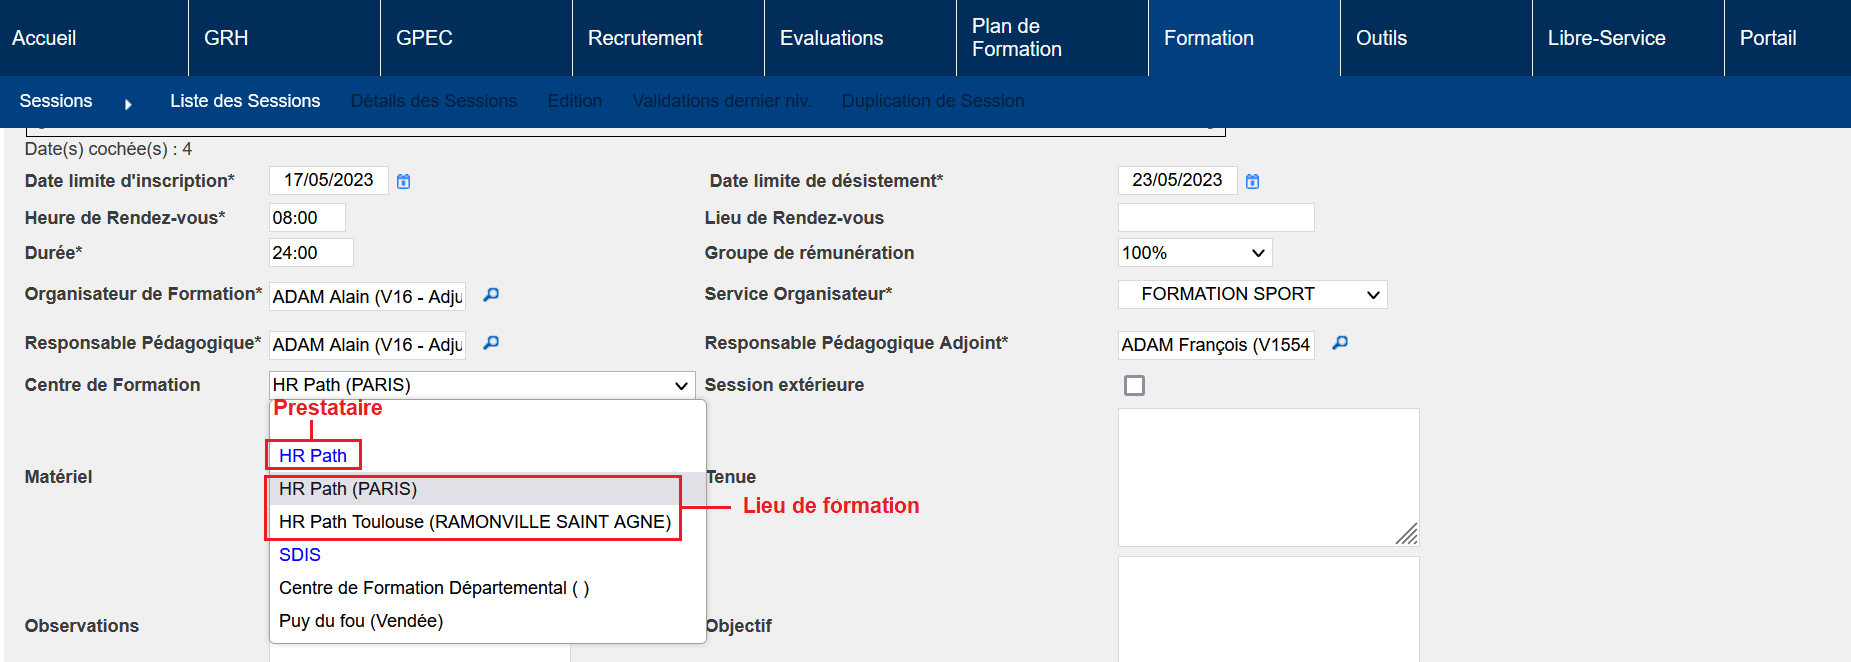Click magnifier beside Responsable Pédagogique field

pyautogui.click(x=491, y=343)
